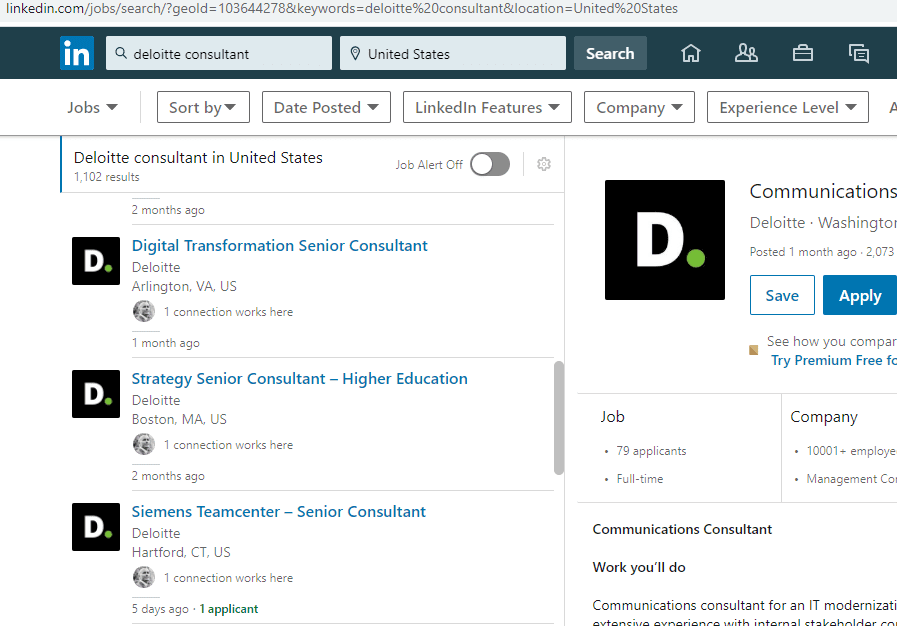897x626 pixels.
Task: Open the Home icon in navigation
Action: coord(691,53)
